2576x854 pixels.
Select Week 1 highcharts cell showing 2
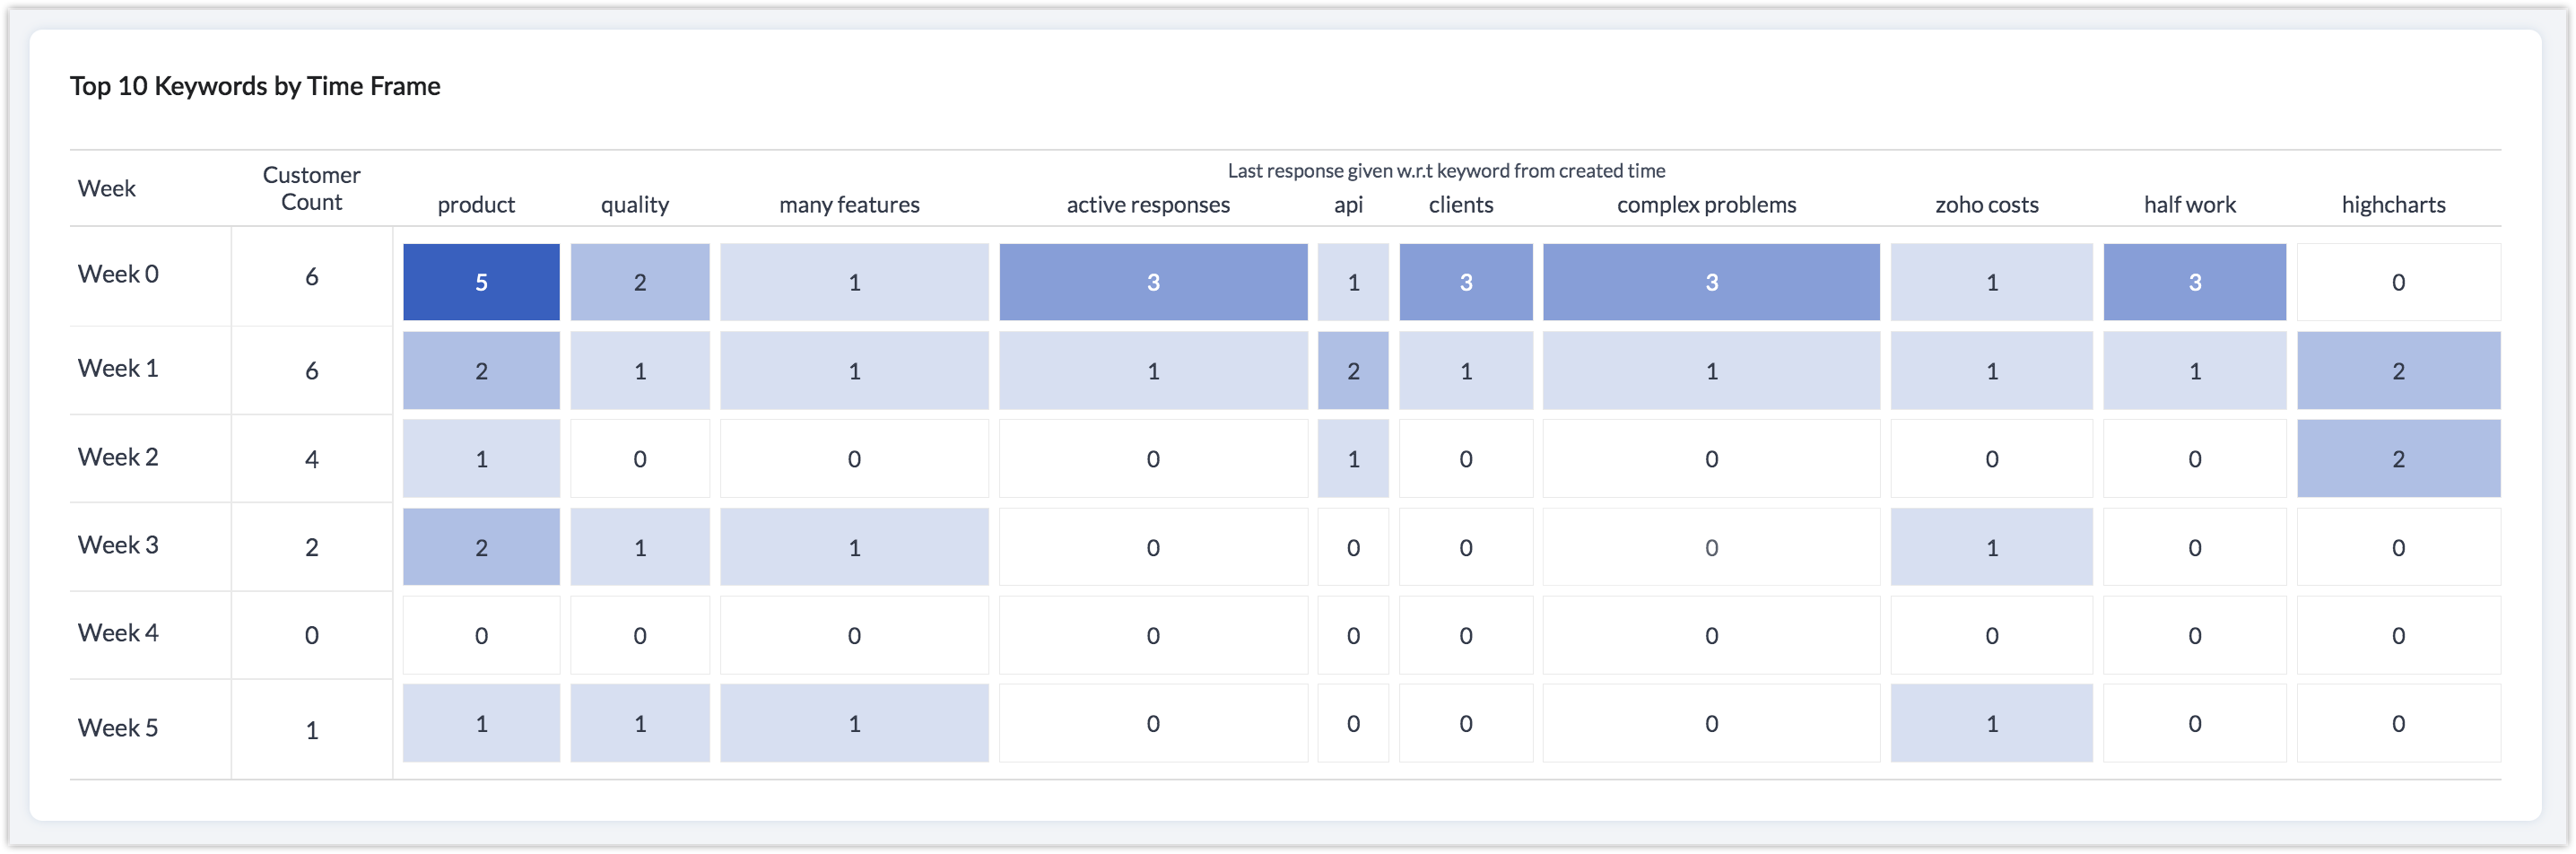(2398, 371)
